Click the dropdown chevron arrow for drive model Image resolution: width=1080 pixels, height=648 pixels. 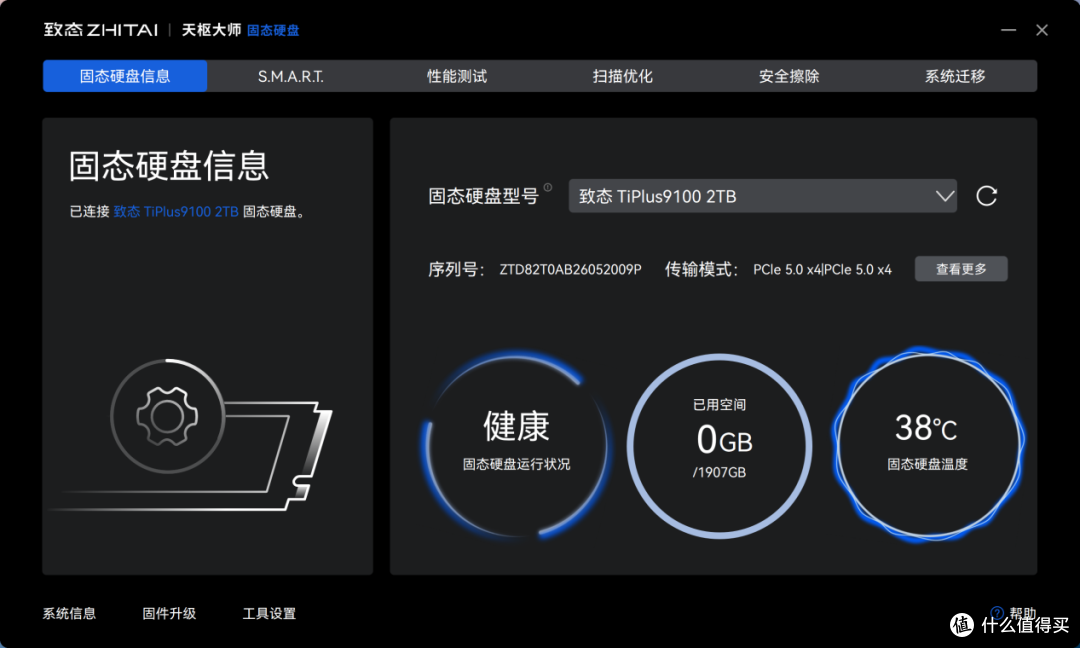click(x=945, y=196)
